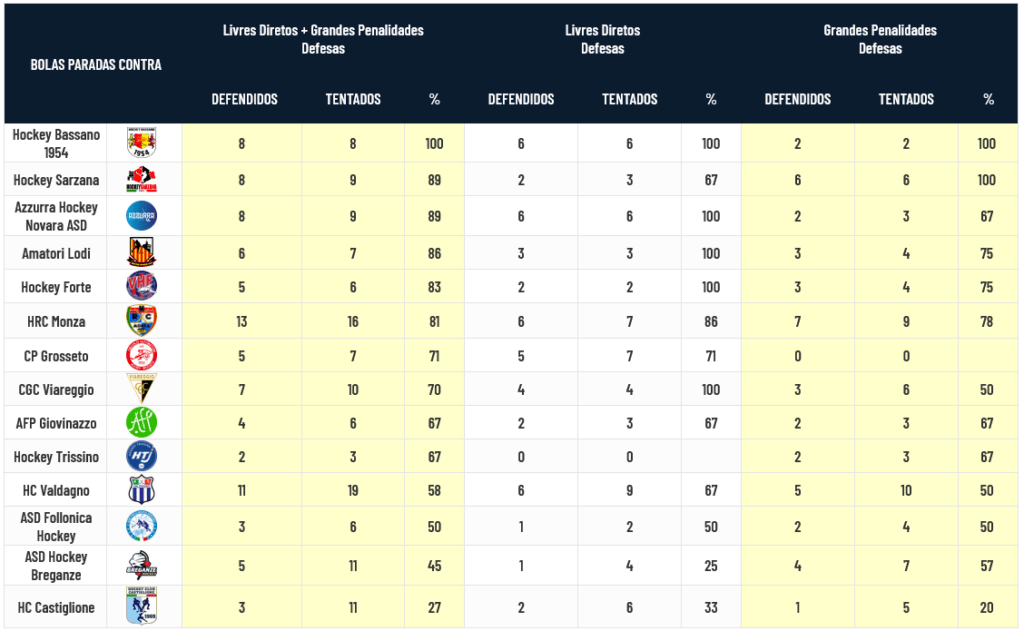Viewport: 1024px width, 631px height.
Task: Sort by the first DEFENDIDOS column header
Action: pyautogui.click(x=244, y=99)
